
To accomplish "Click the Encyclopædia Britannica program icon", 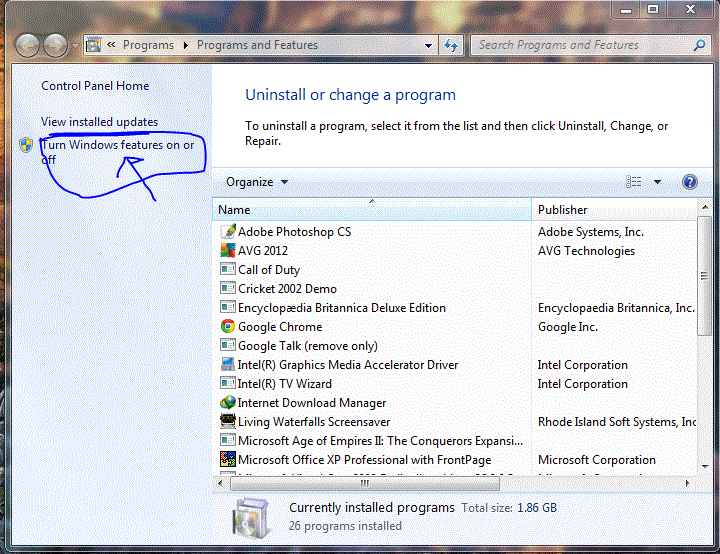I will tap(228, 307).
